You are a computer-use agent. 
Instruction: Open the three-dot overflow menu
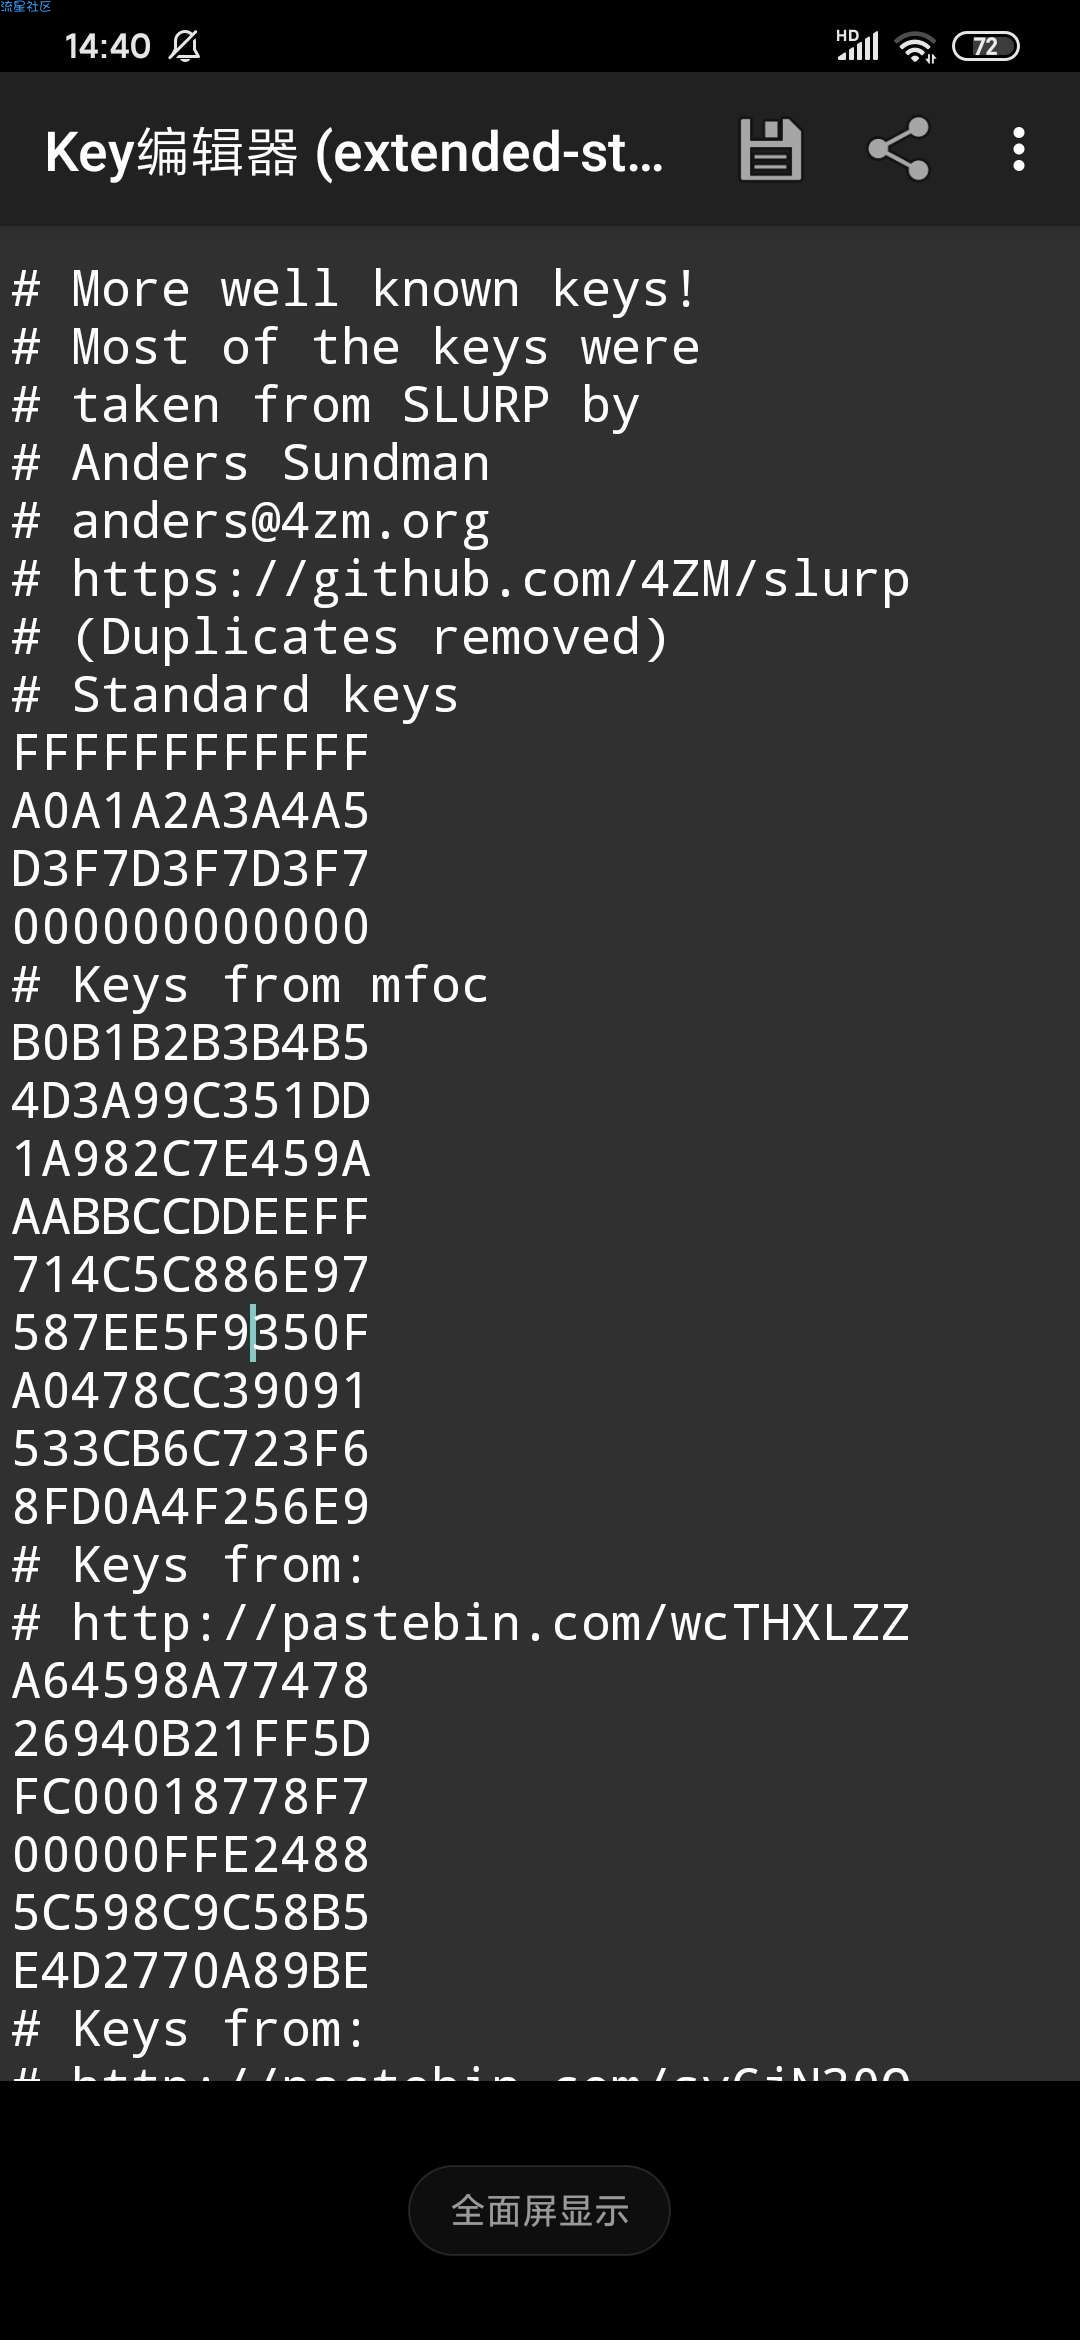[x=1018, y=150]
